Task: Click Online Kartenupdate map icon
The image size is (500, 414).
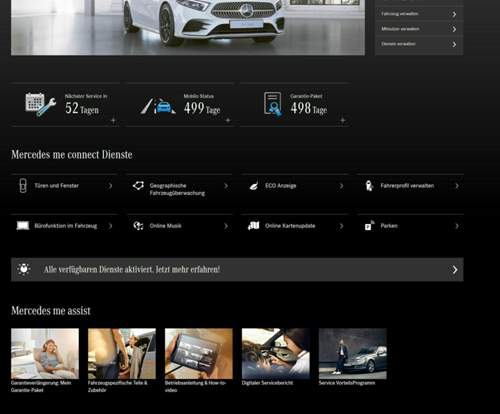Action: point(254,226)
